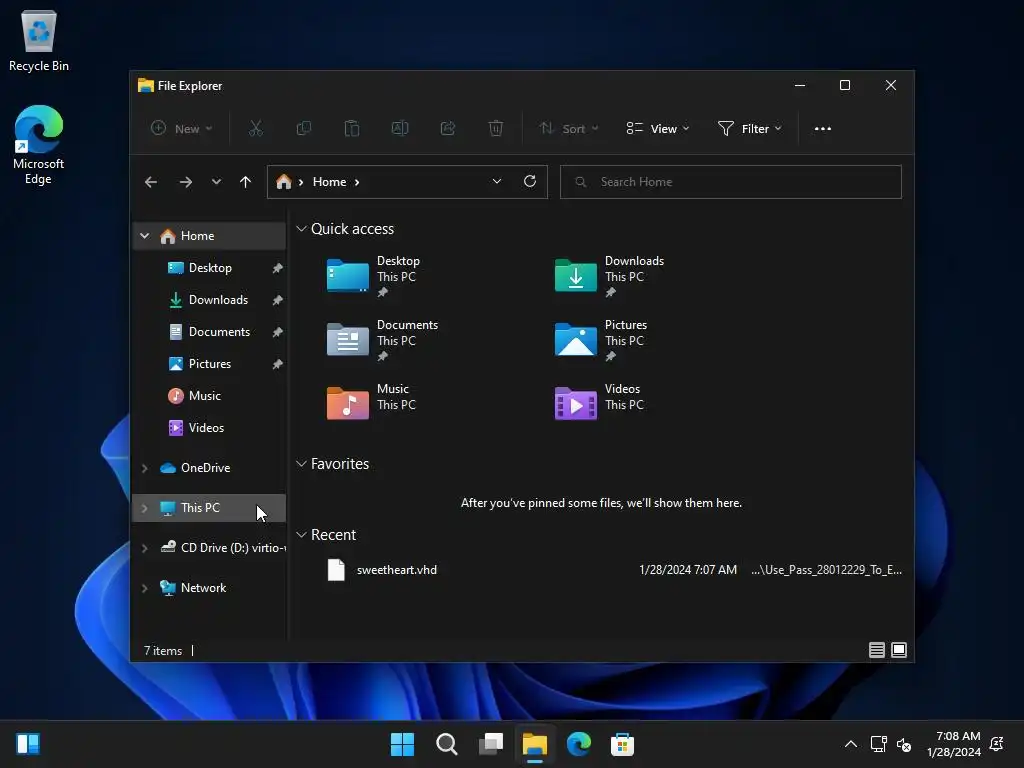Image resolution: width=1024 pixels, height=768 pixels.
Task: Open Task View from the taskbar
Action: (491, 744)
